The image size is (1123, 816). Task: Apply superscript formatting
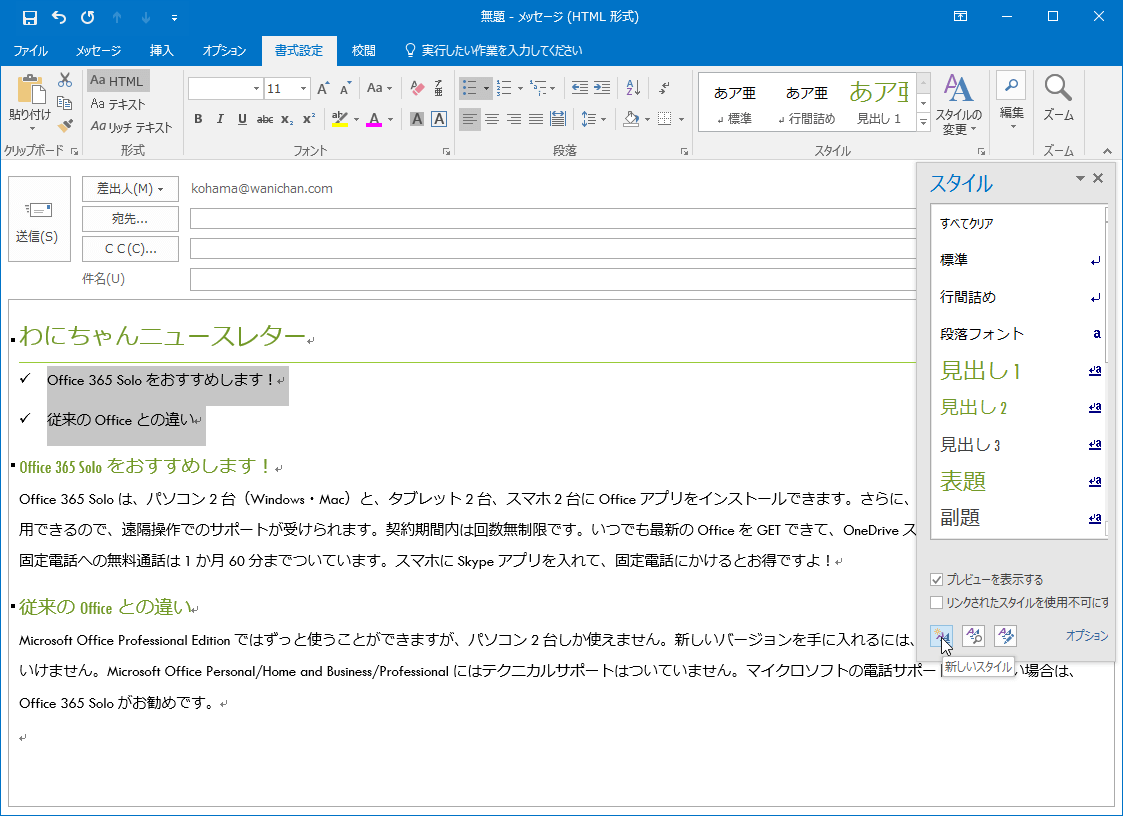309,119
